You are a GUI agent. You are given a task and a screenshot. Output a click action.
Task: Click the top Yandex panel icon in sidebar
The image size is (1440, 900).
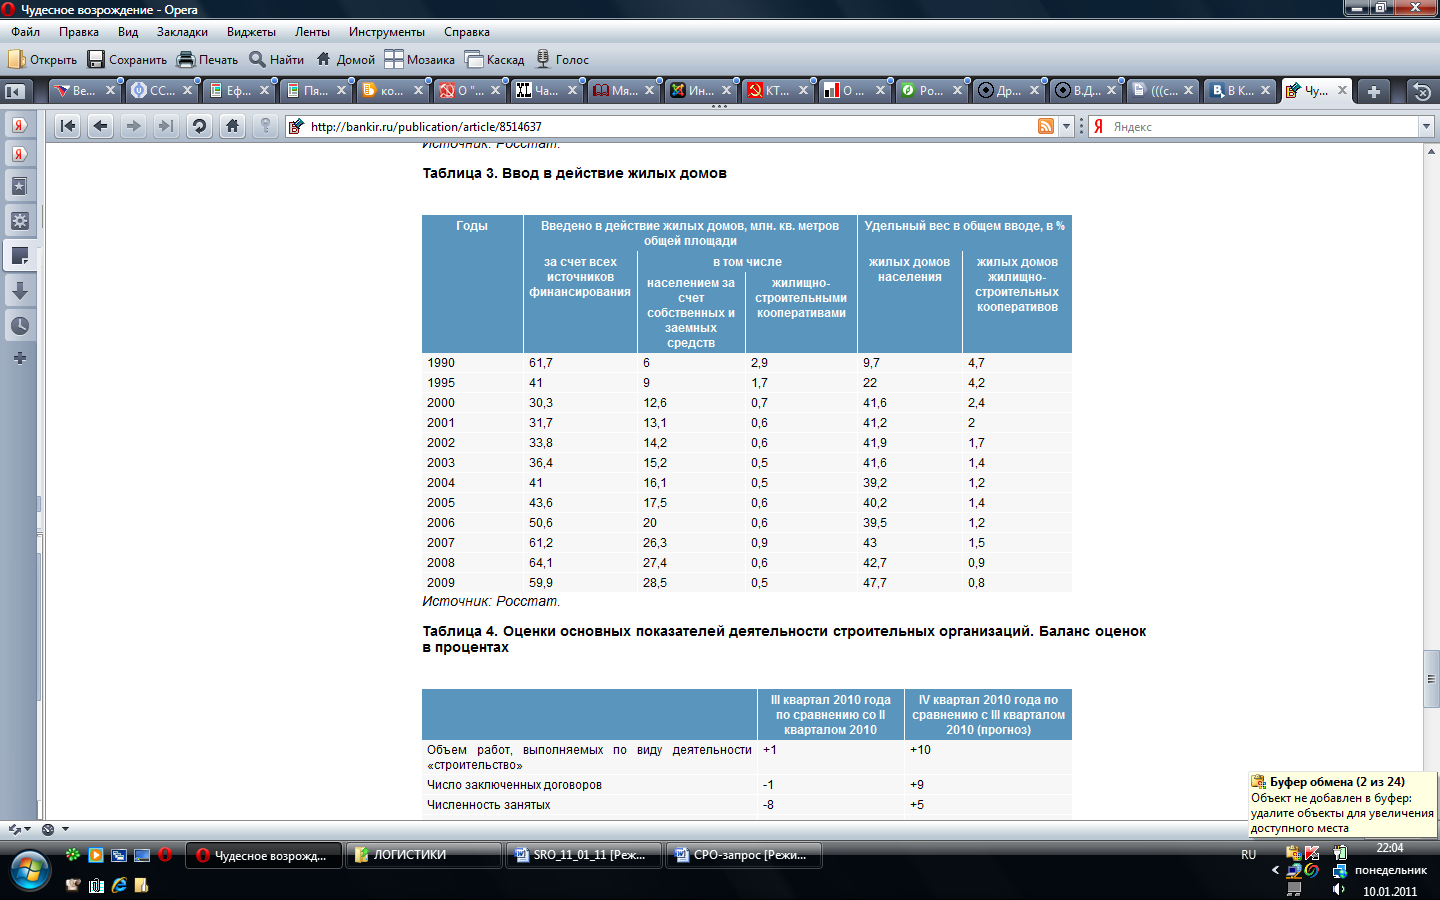coord(19,125)
